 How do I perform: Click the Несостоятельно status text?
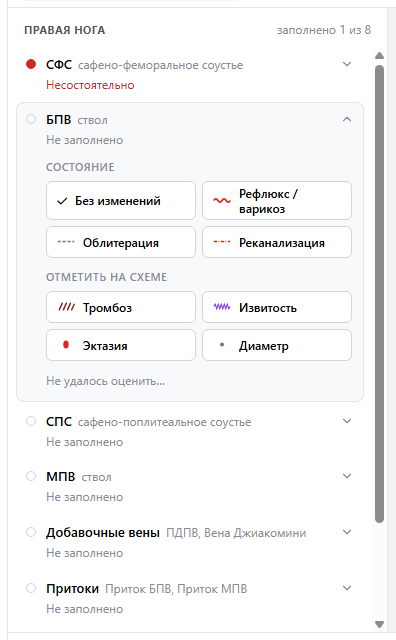[x=90, y=85]
